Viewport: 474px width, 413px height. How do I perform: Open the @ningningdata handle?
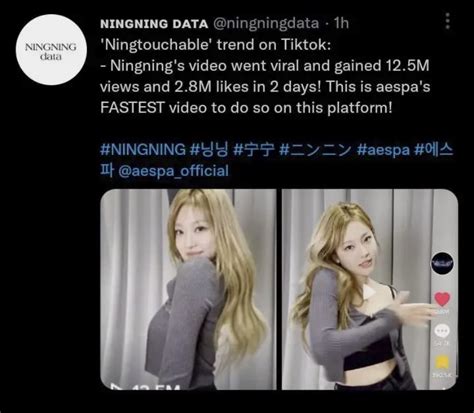[266, 24]
